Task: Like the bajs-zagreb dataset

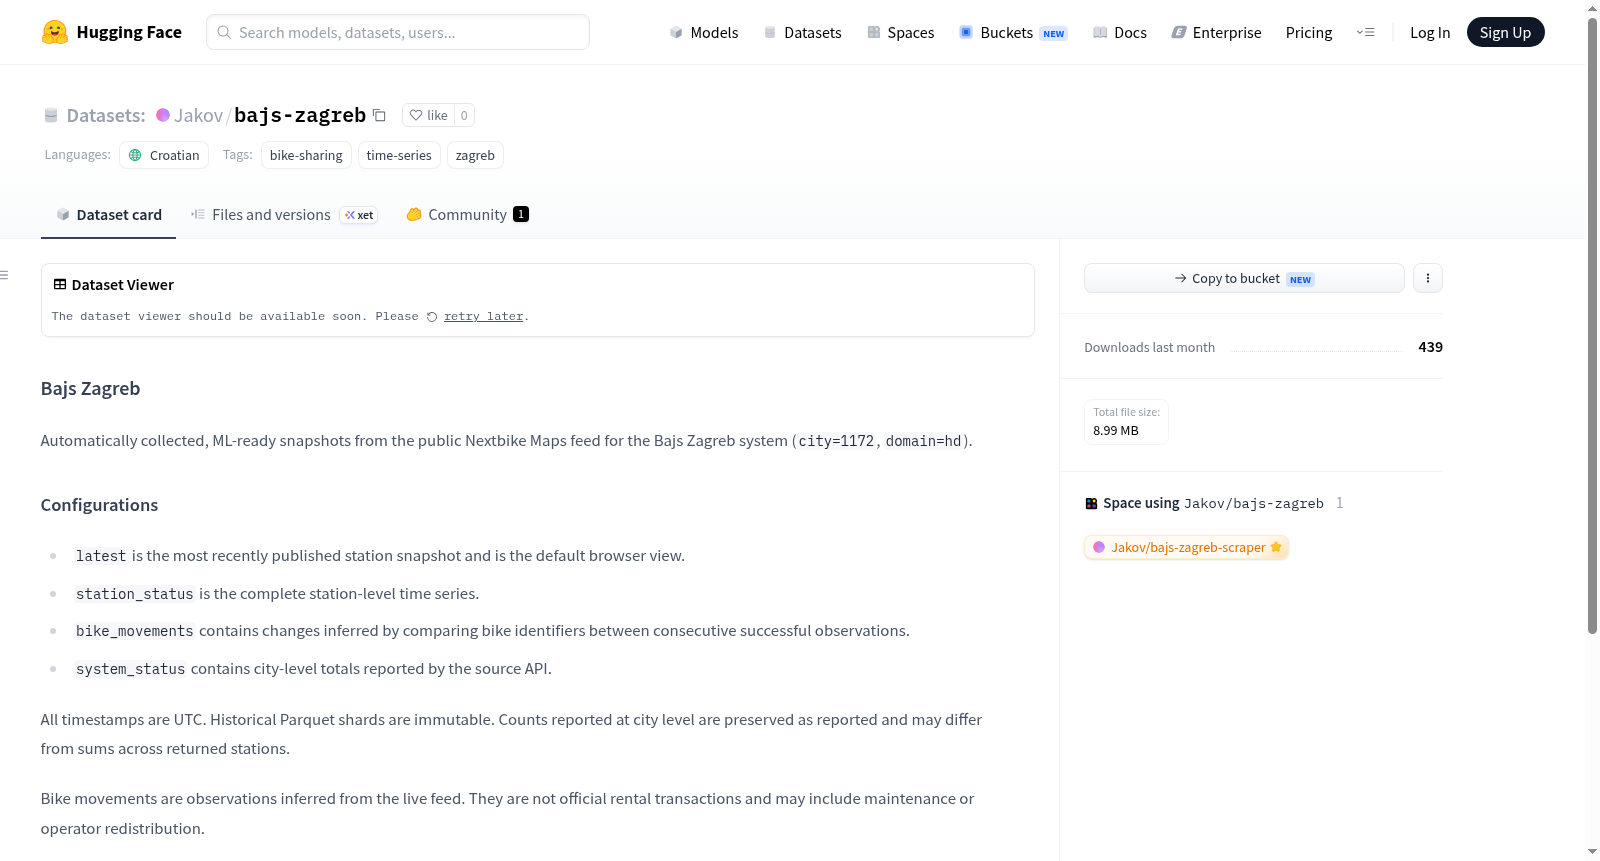Action: tap(428, 115)
